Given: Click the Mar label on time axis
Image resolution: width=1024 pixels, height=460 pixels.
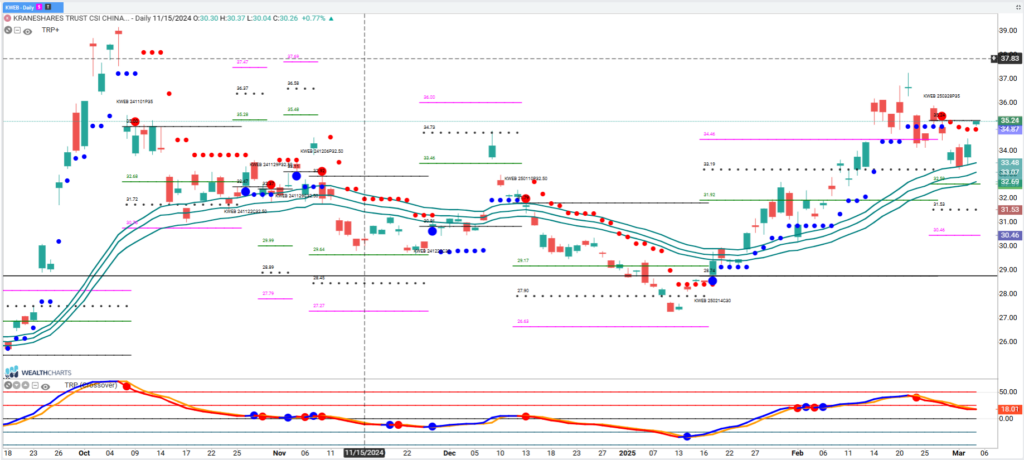Looking at the screenshot, I should [x=960, y=452].
